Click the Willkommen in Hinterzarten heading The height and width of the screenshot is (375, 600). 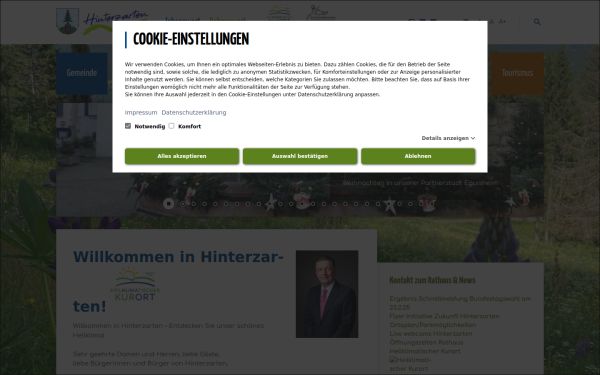click(x=178, y=281)
